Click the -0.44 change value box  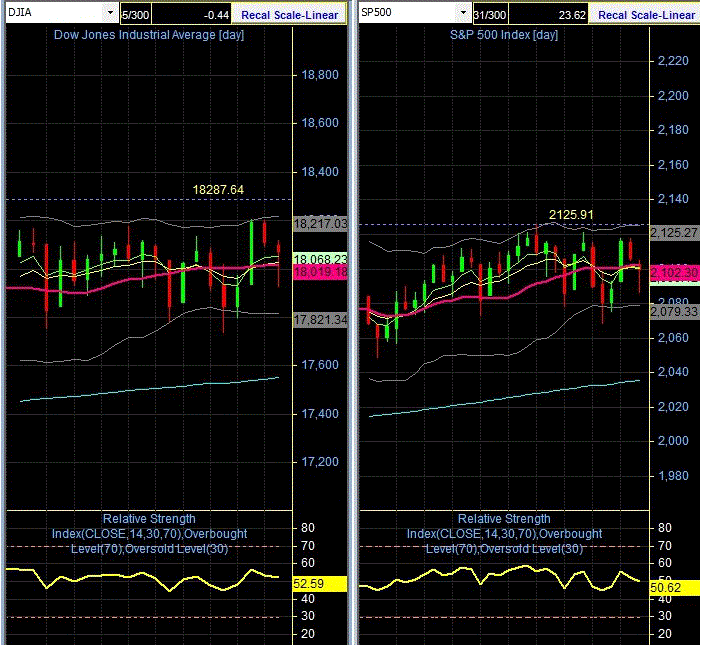[x=191, y=14]
